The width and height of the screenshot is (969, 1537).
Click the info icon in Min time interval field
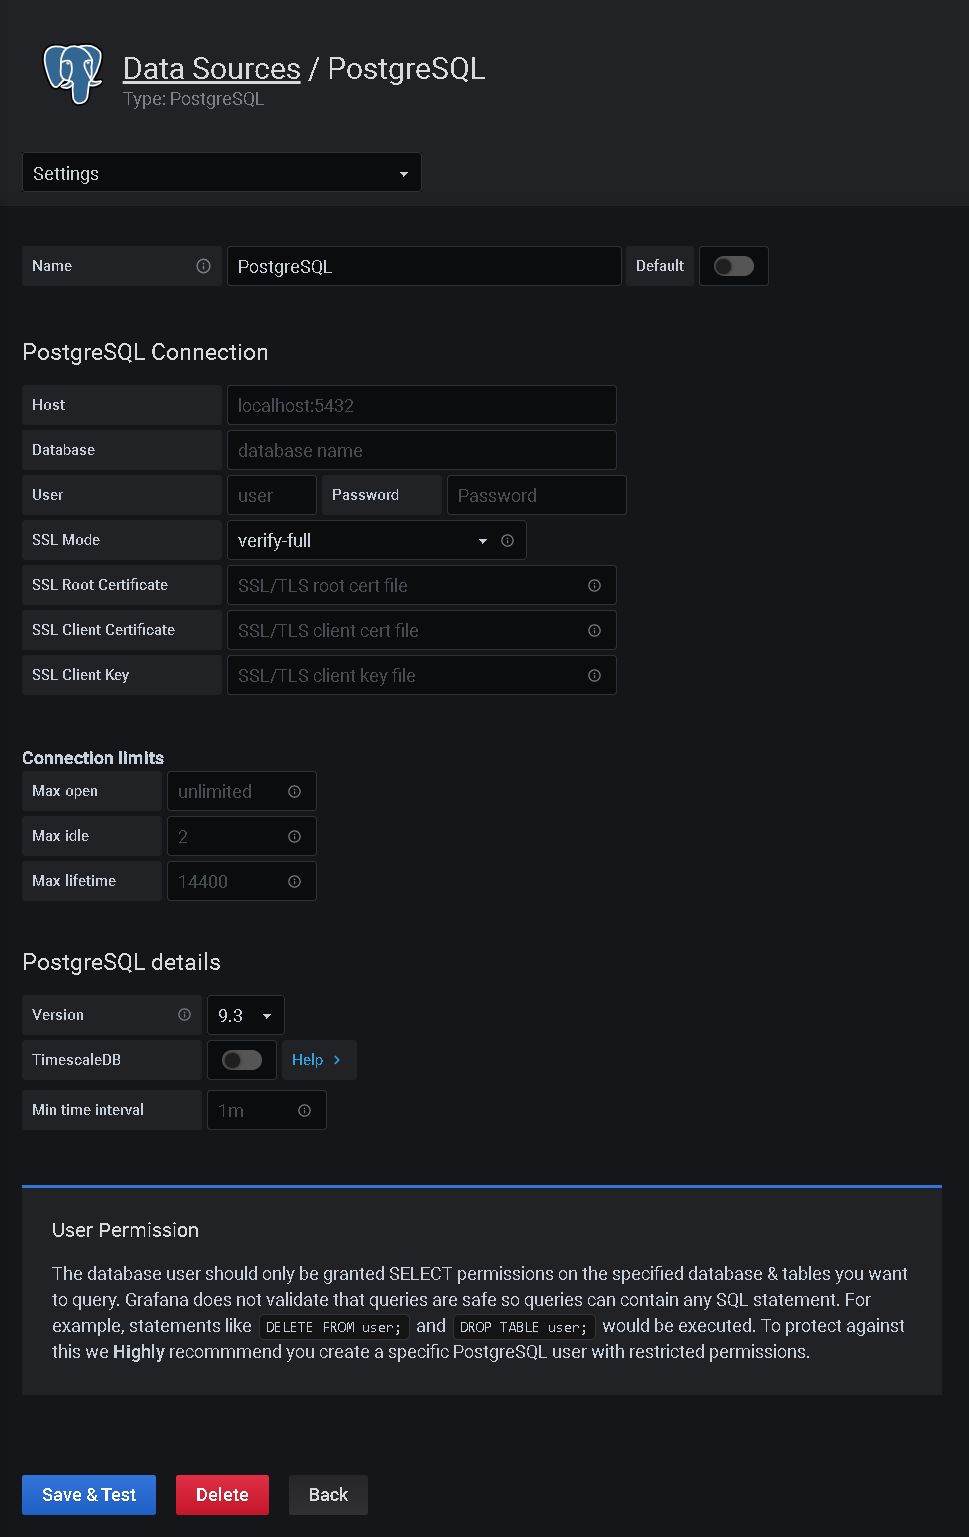pos(304,1110)
